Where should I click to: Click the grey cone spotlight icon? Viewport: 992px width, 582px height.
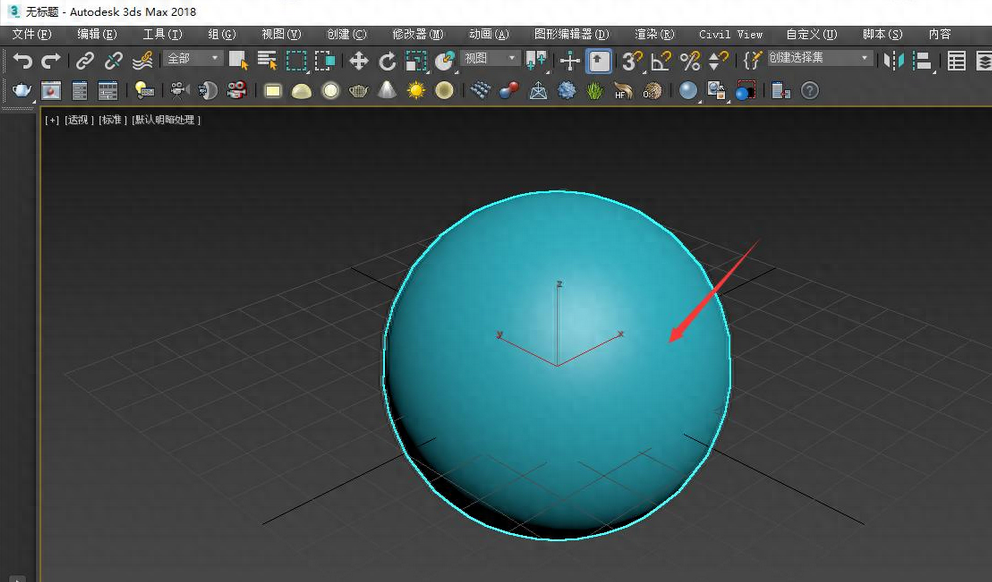[387, 90]
